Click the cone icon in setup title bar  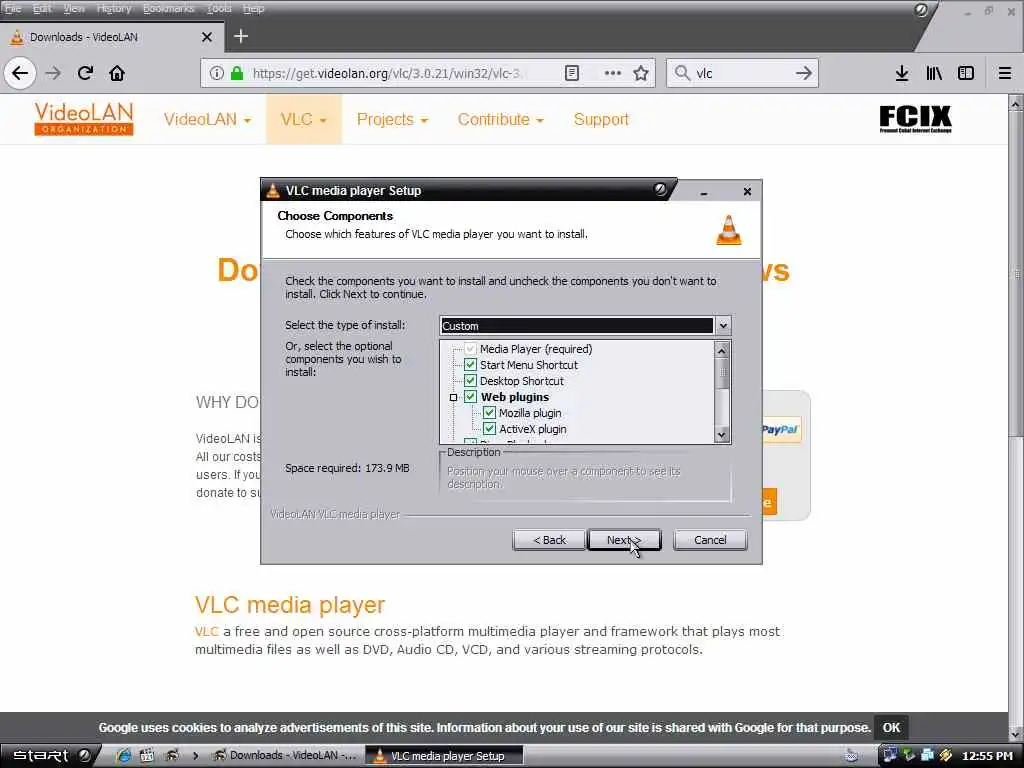coord(273,191)
